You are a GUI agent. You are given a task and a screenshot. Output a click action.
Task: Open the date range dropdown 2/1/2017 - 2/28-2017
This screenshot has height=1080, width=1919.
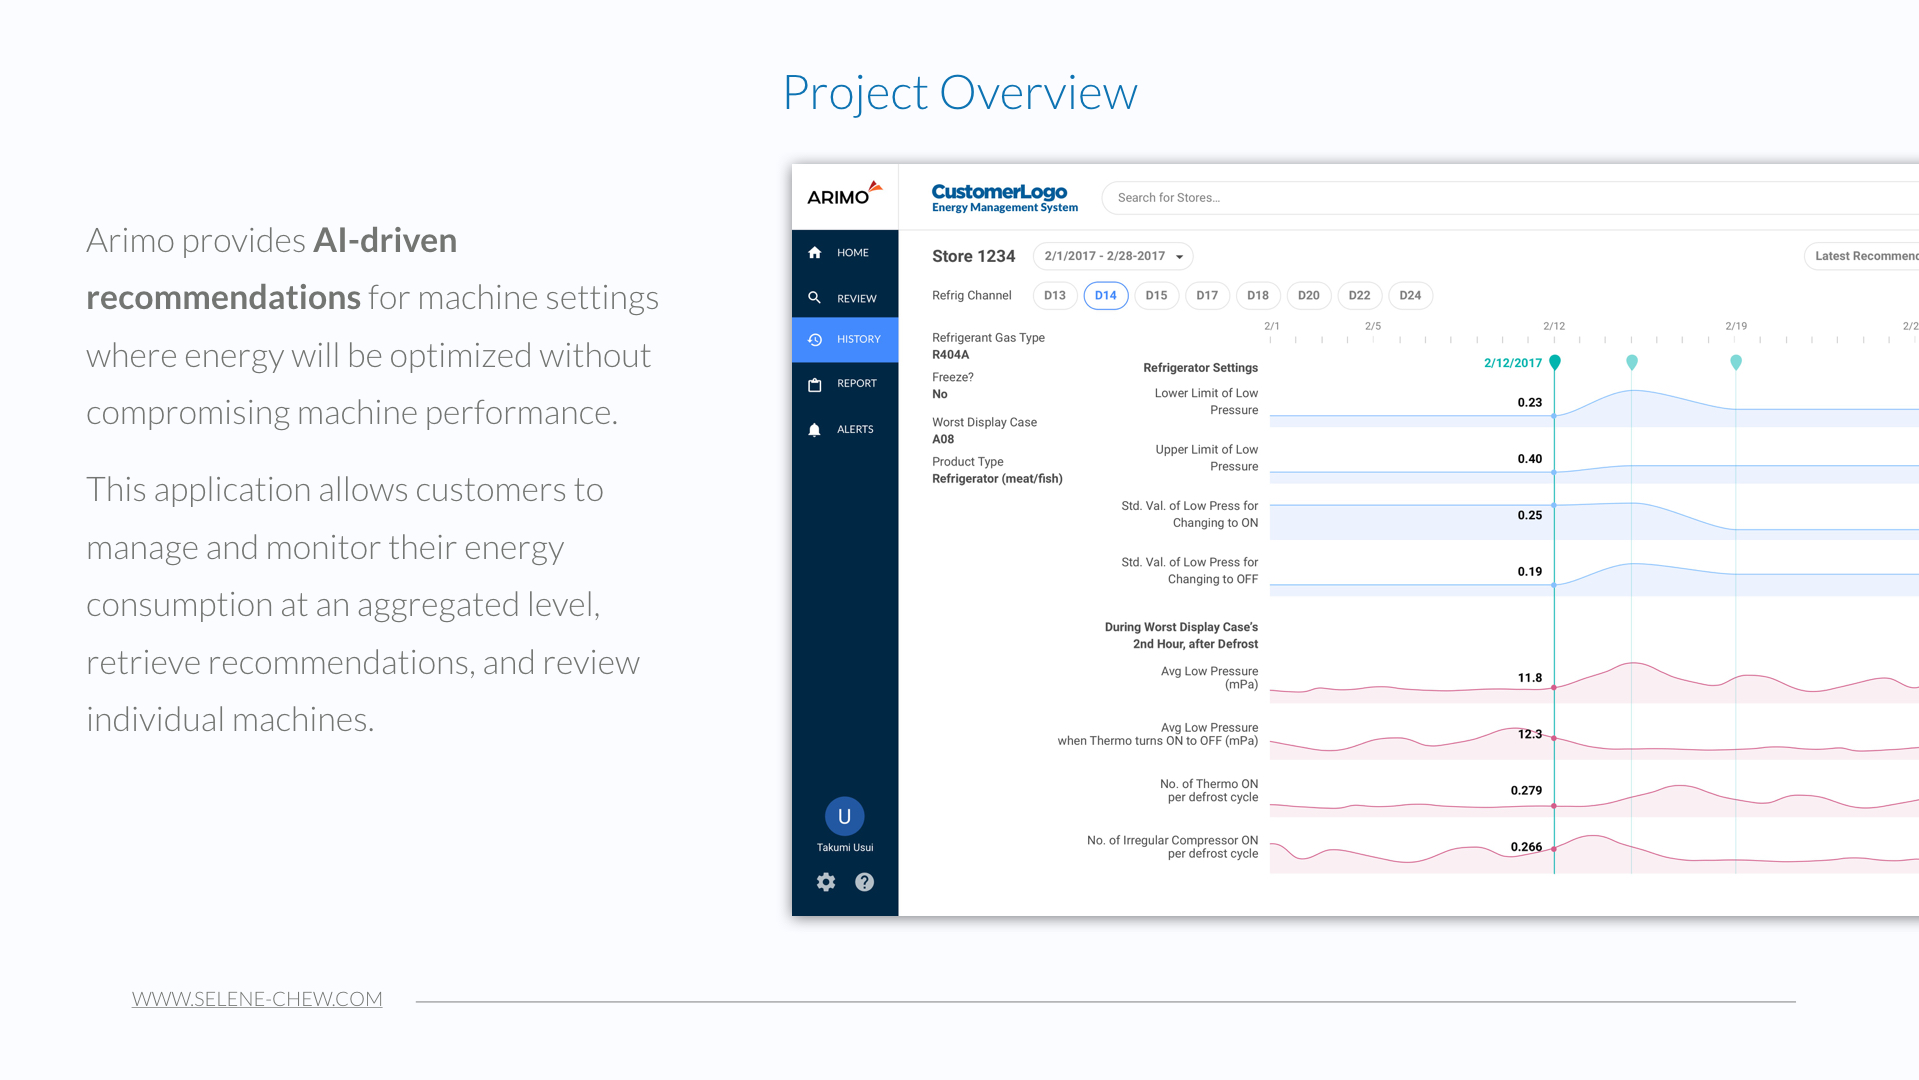1113,256
